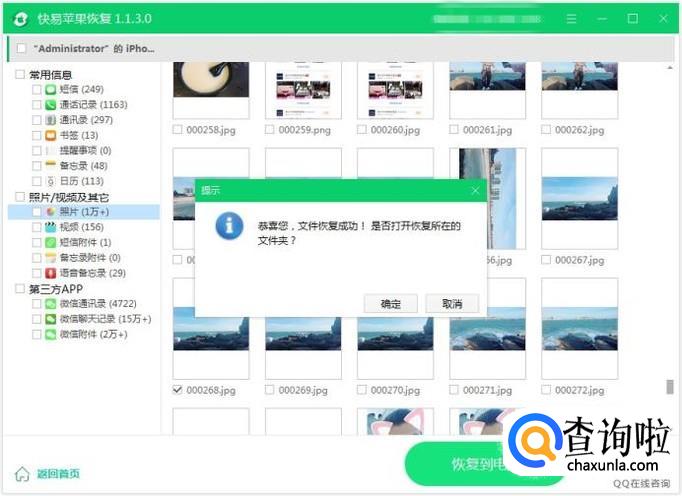The image size is (682, 496).
Task: Select 通话记录 (1163) in sidebar
Action: pyautogui.click(x=94, y=105)
